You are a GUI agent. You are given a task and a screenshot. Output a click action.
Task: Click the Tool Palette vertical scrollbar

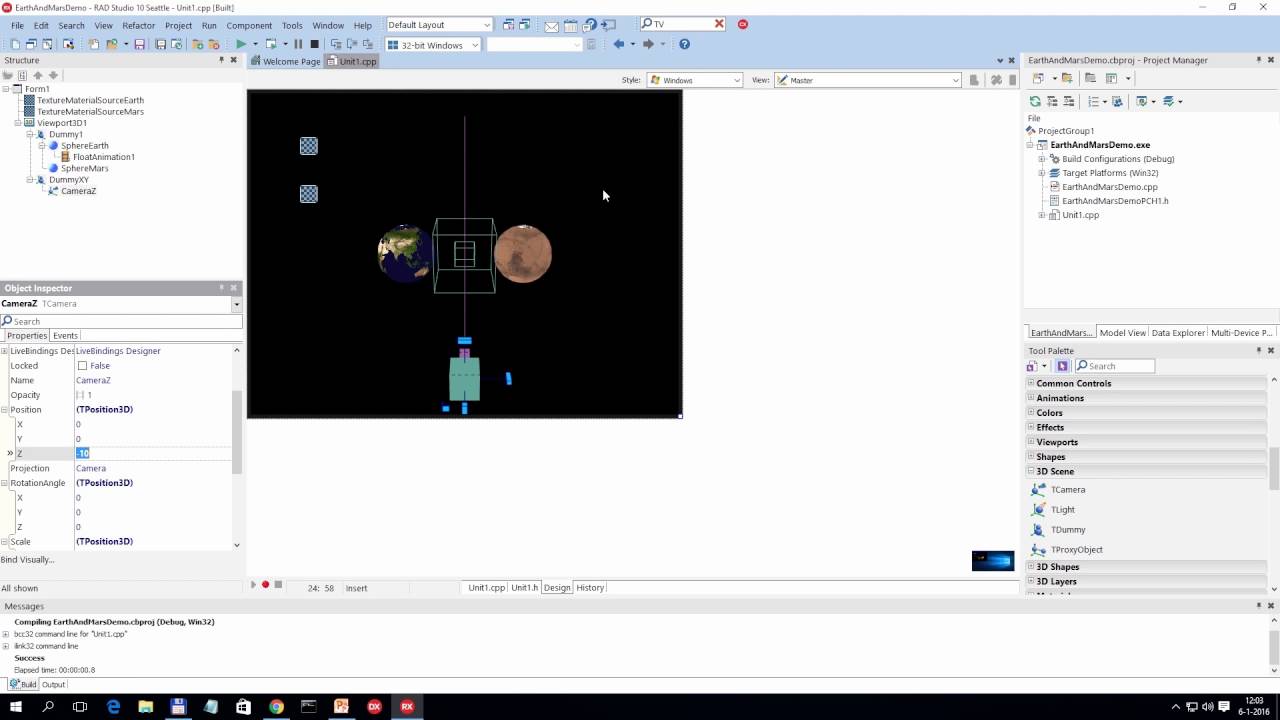(x=1273, y=470)
